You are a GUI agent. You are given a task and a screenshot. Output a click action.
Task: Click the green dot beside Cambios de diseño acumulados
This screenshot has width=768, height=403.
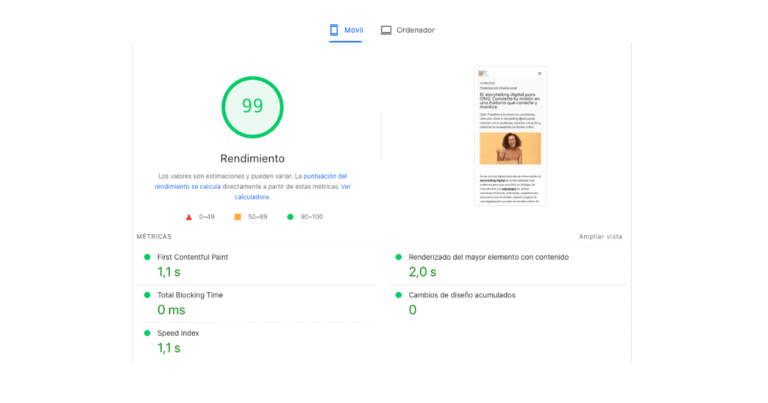pos(399,295)
